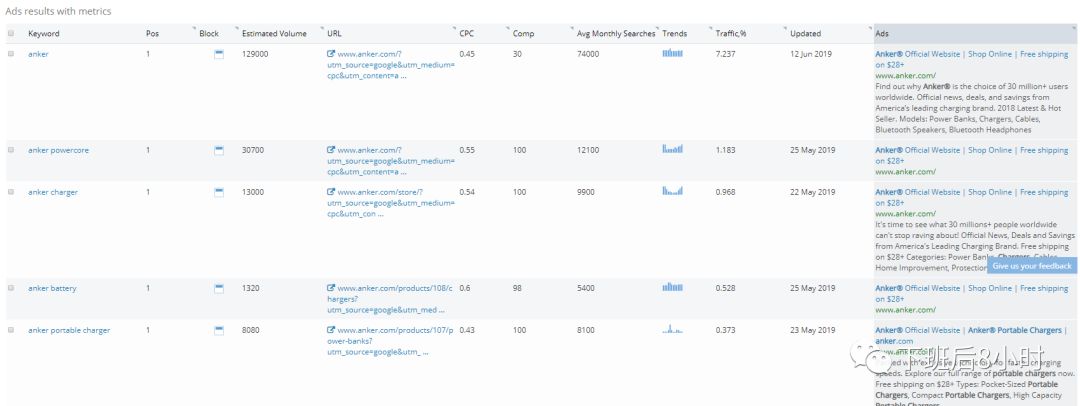Sort table by Keyword column
Screen dimensions: 1080x406
(43, 33)
